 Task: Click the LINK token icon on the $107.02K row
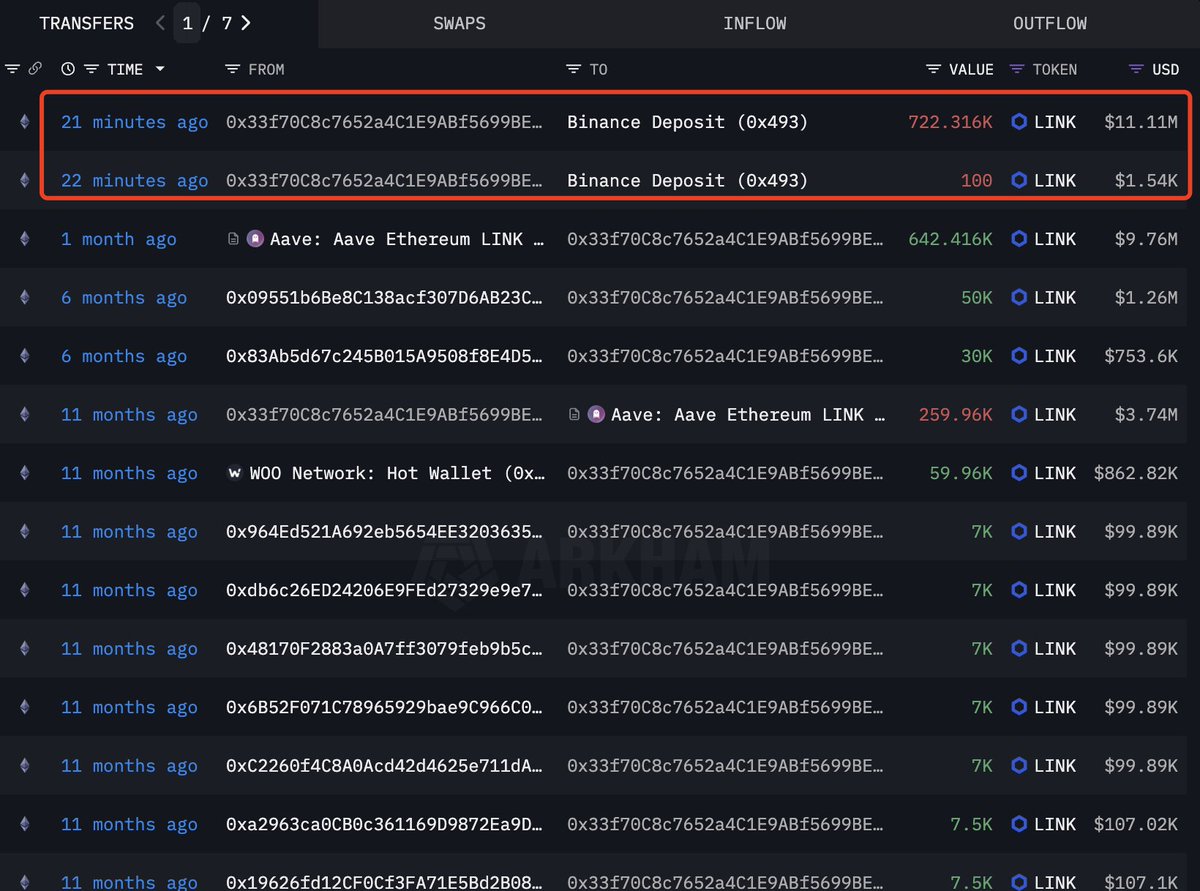pyautogui.click(x=1019, y=825)
